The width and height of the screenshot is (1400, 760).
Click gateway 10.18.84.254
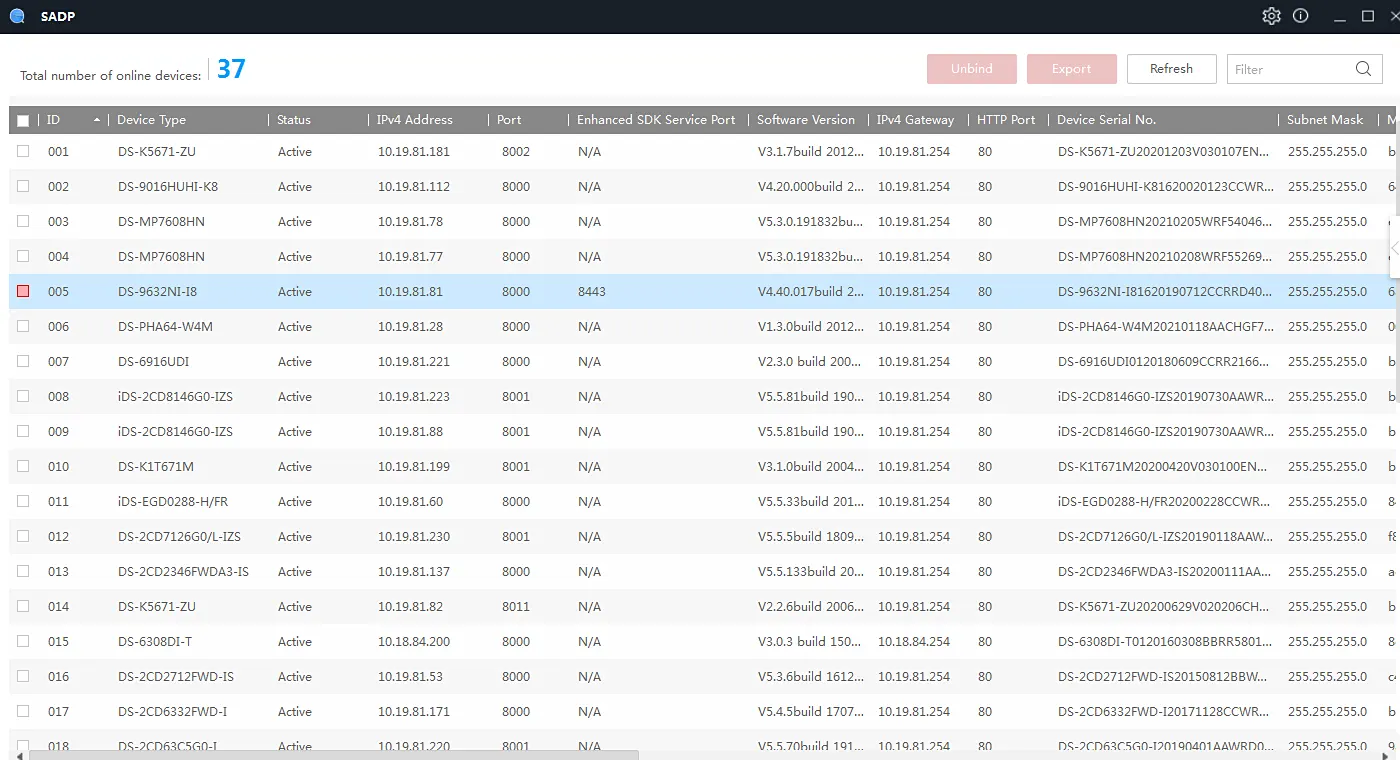pos(914,642)
